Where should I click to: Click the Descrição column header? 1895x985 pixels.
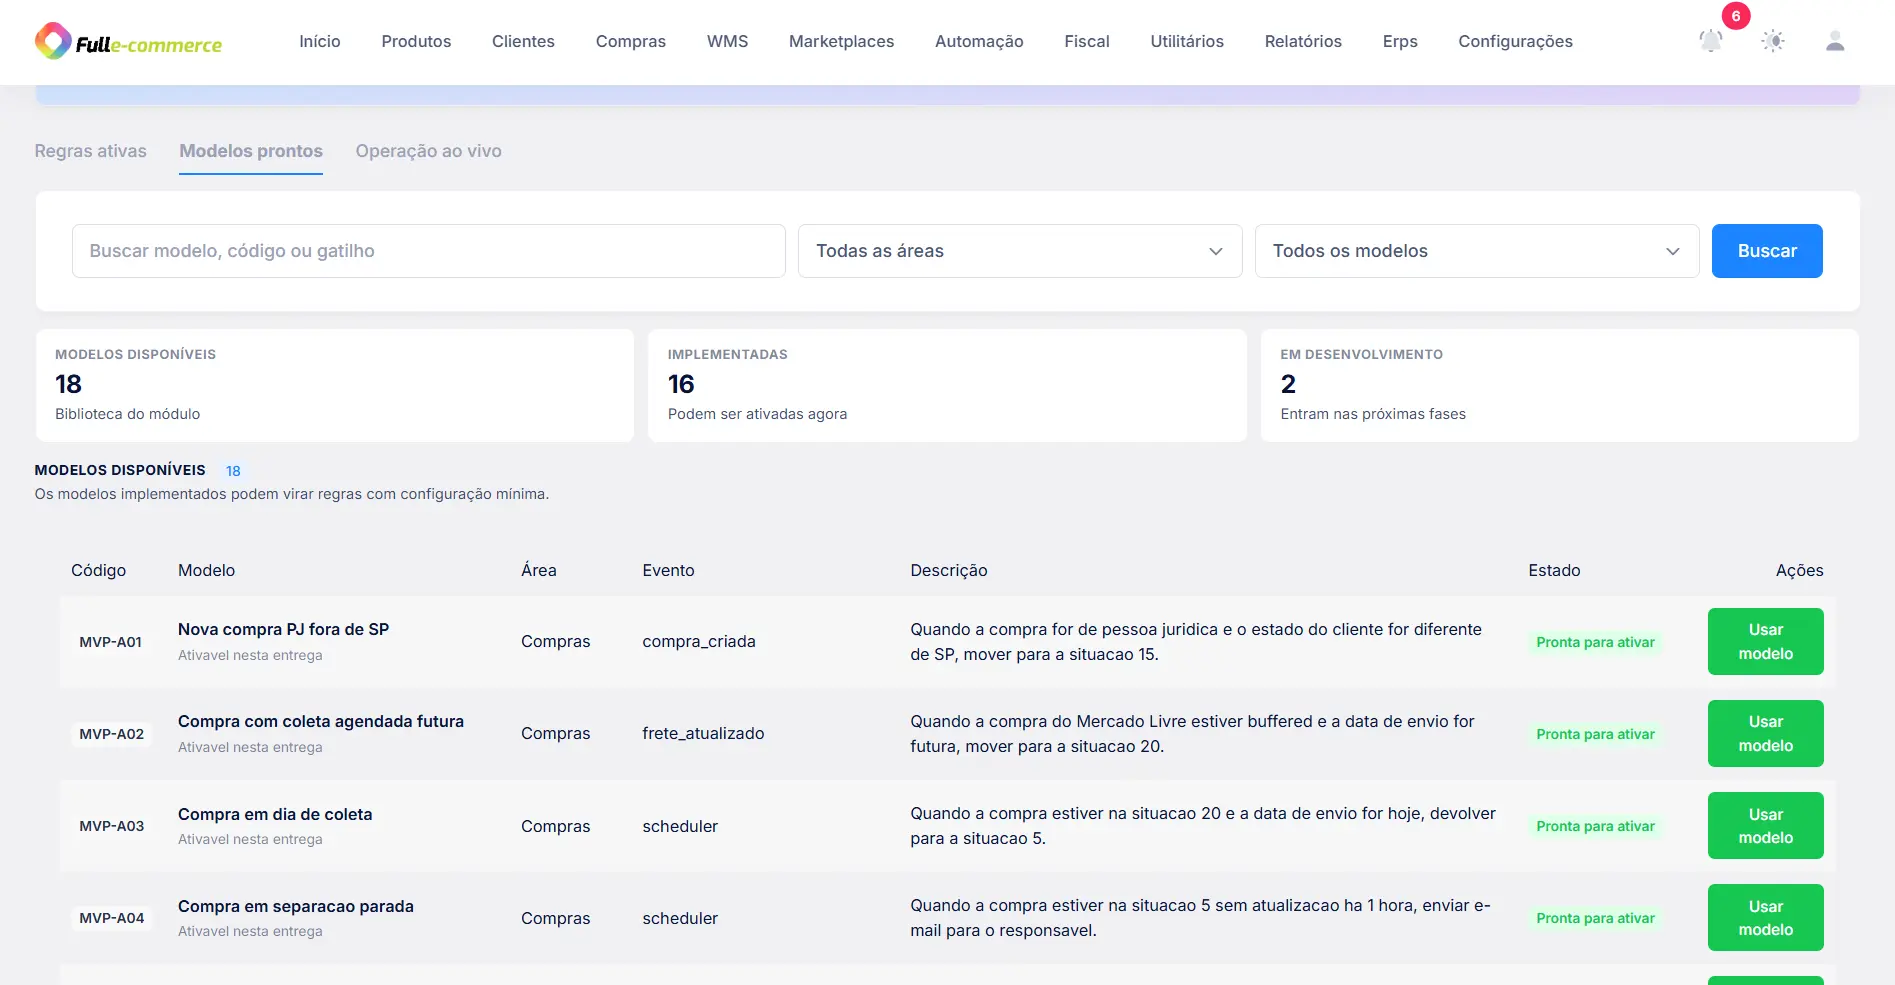click(949, 570)
